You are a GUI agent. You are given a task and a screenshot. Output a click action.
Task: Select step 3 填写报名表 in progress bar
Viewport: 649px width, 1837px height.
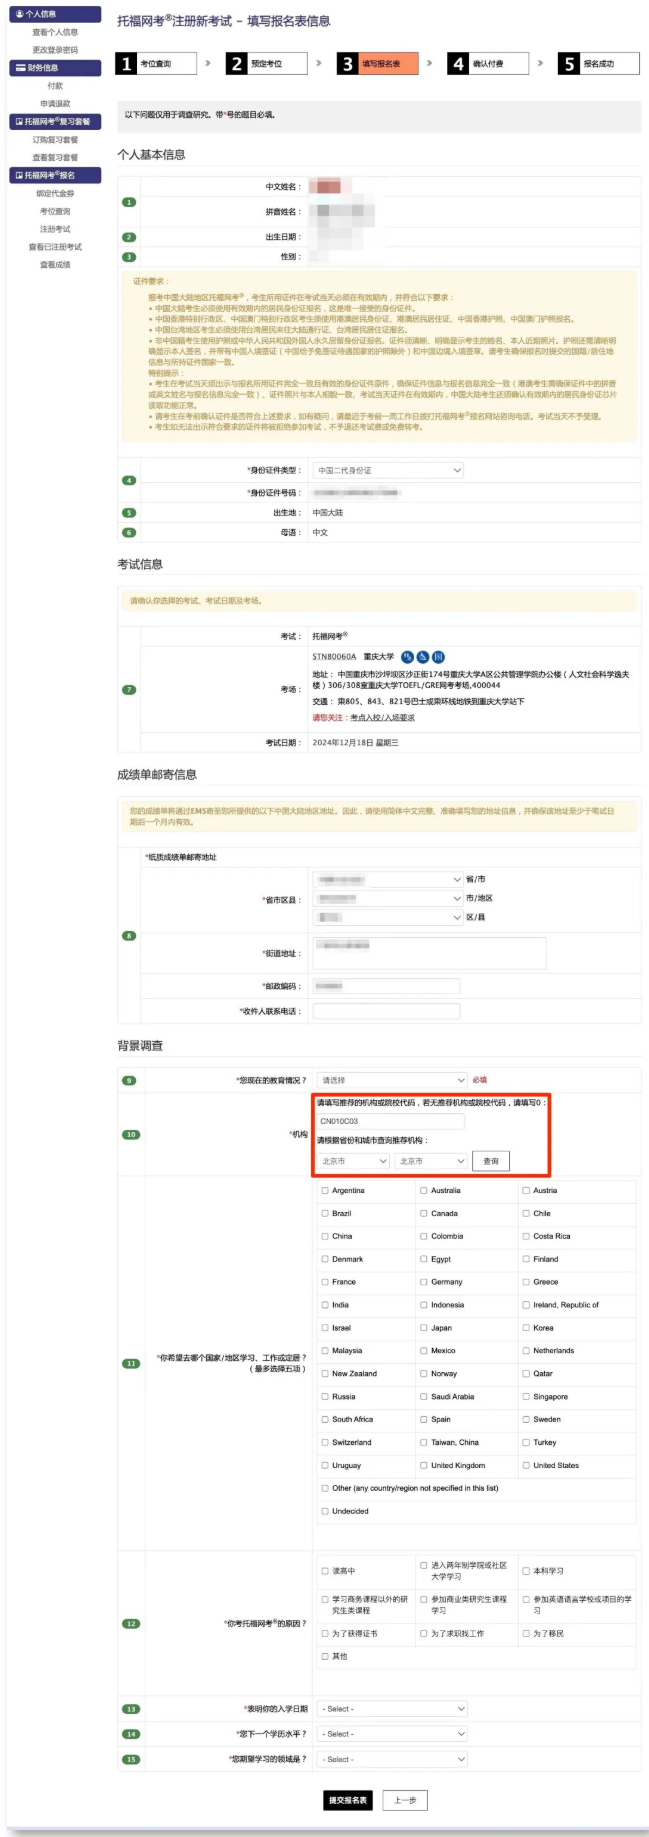coord(378,64)
